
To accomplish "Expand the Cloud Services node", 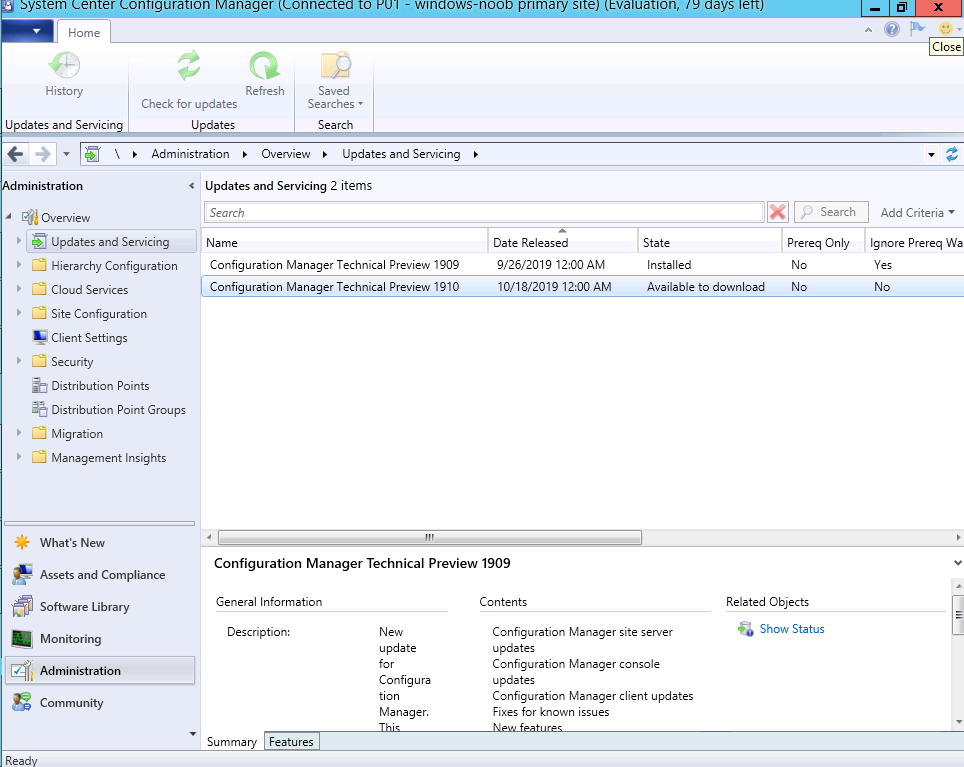I will pyautogui.click(x=19, y=289).
